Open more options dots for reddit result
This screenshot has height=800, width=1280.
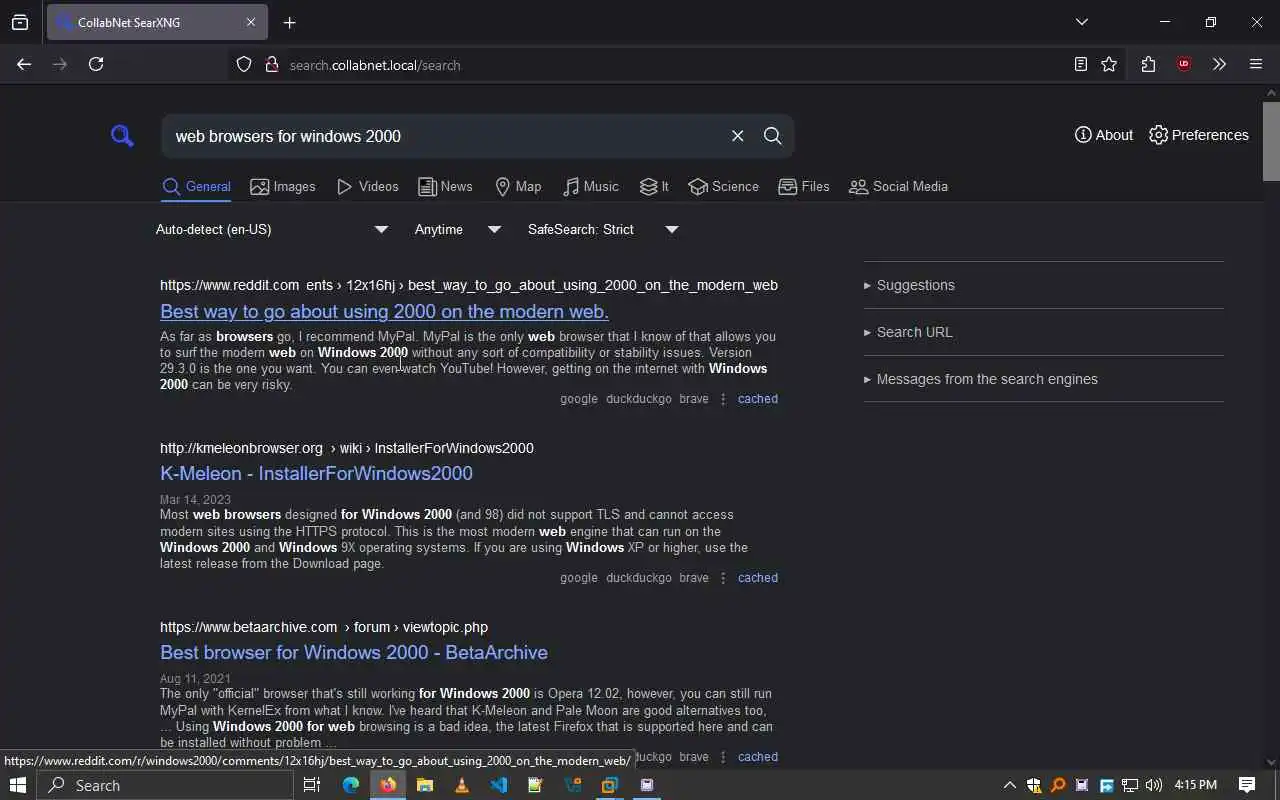(x=723, y=398)
